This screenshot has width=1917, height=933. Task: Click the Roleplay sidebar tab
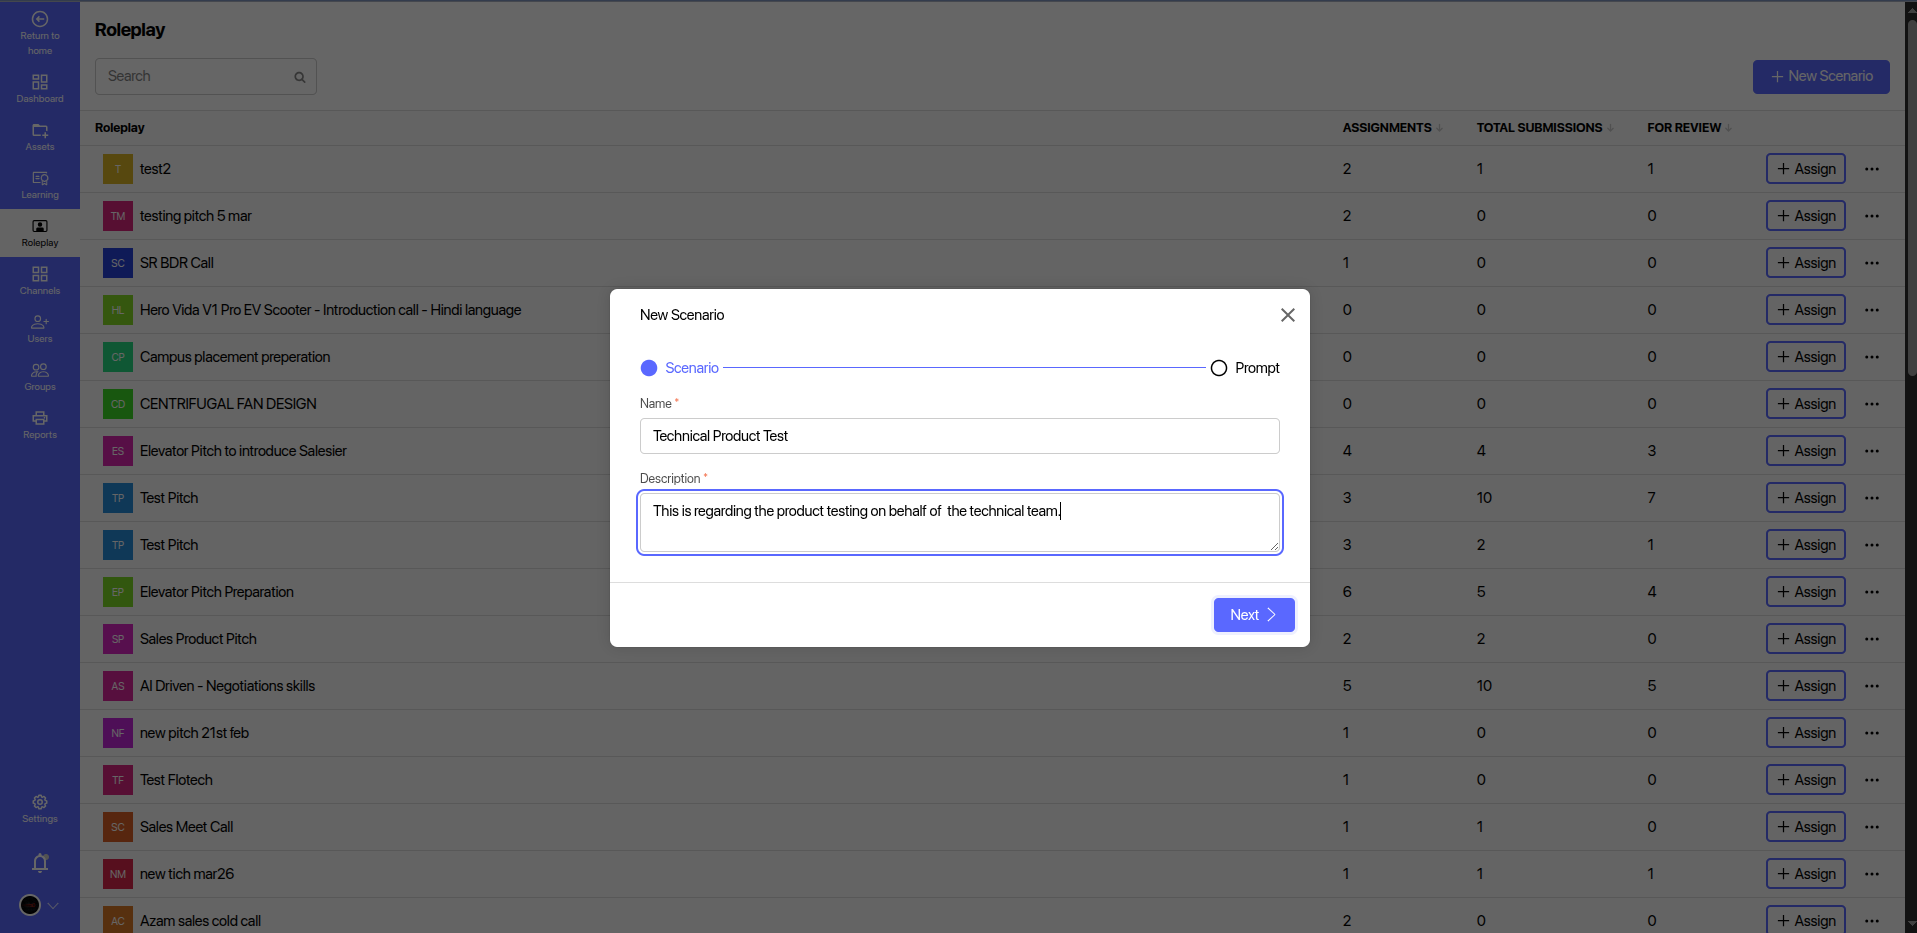(x=40, y=232)
